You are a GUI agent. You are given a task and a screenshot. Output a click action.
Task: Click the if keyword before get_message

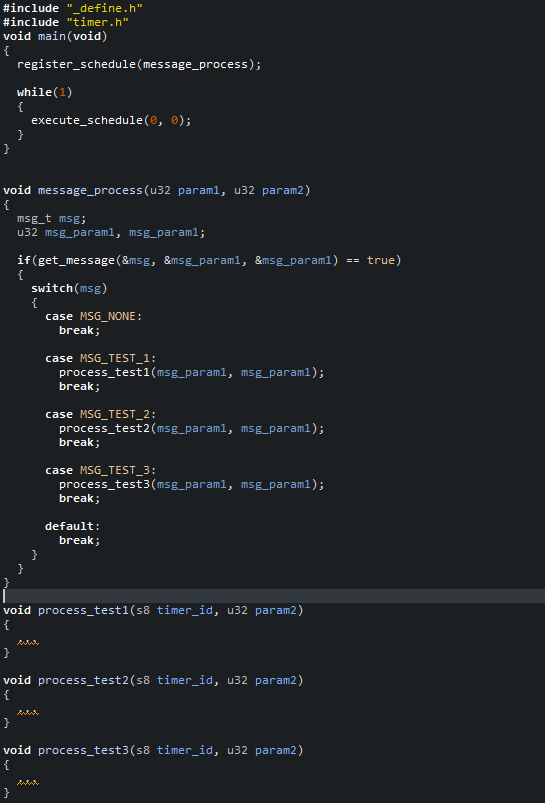[24, 260]
